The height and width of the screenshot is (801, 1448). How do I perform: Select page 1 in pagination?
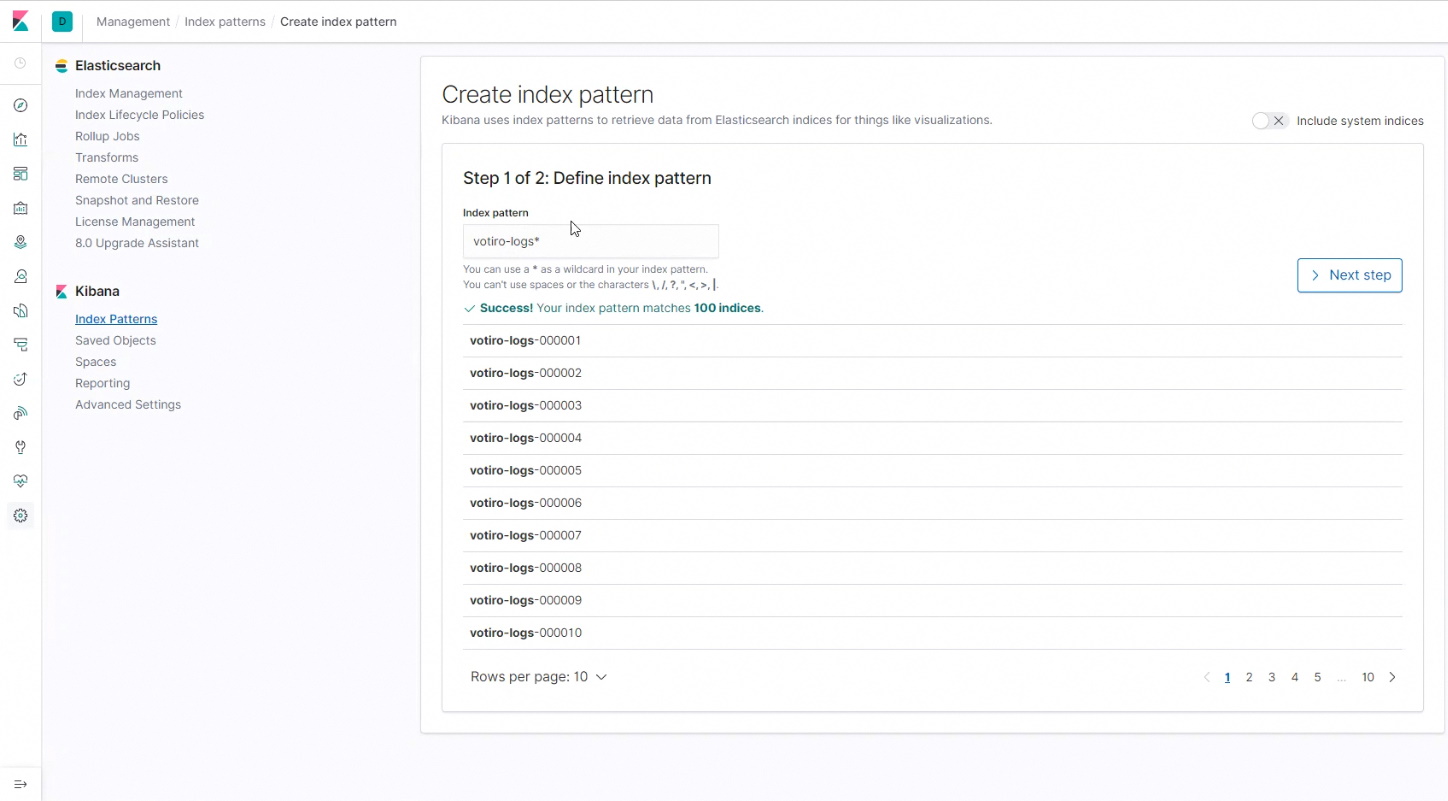tap(1227, 677)
